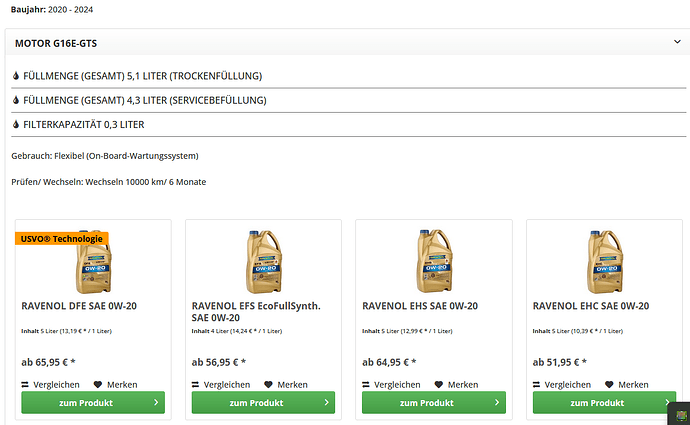Go to product RAVENOL EHS via zum Produkt
This screenshot has height=425, width=690.
tap(434, 403)
